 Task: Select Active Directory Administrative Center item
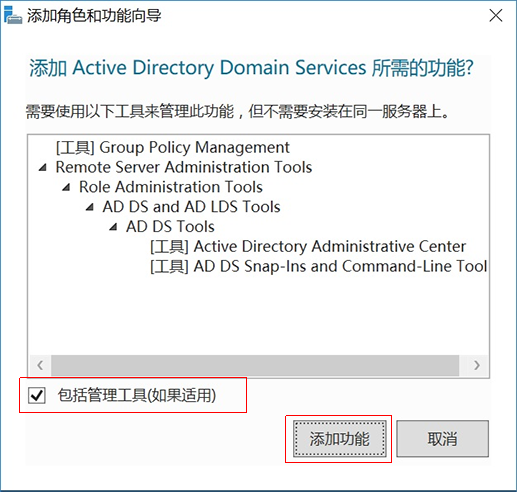(308, 247)
